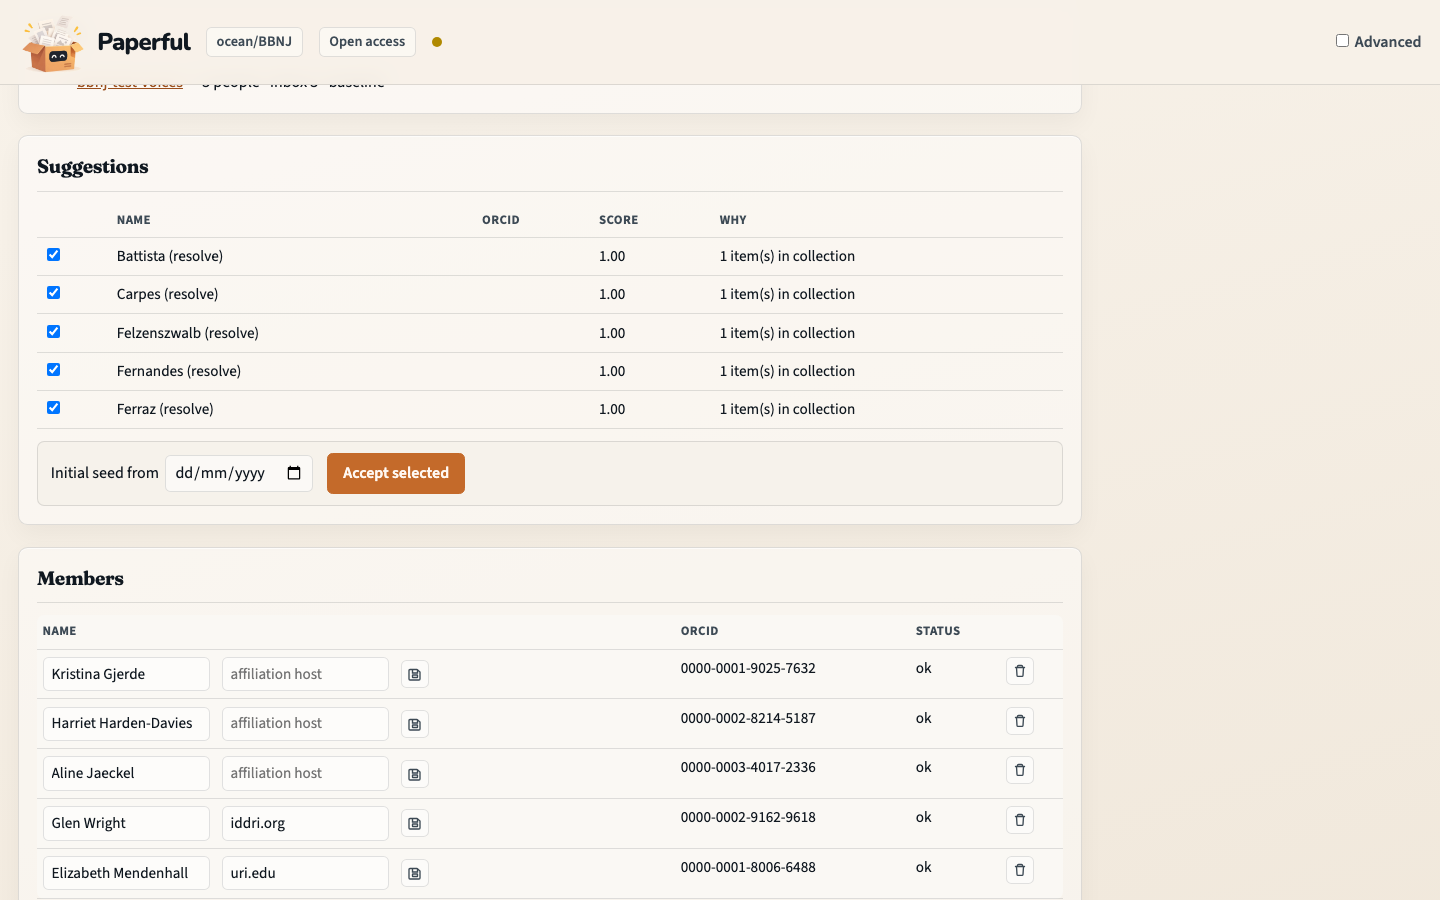The width and height of the screenshot is (1440, 900).
Task: Enable the Advanced checkbox
Action: point(1342,41)
